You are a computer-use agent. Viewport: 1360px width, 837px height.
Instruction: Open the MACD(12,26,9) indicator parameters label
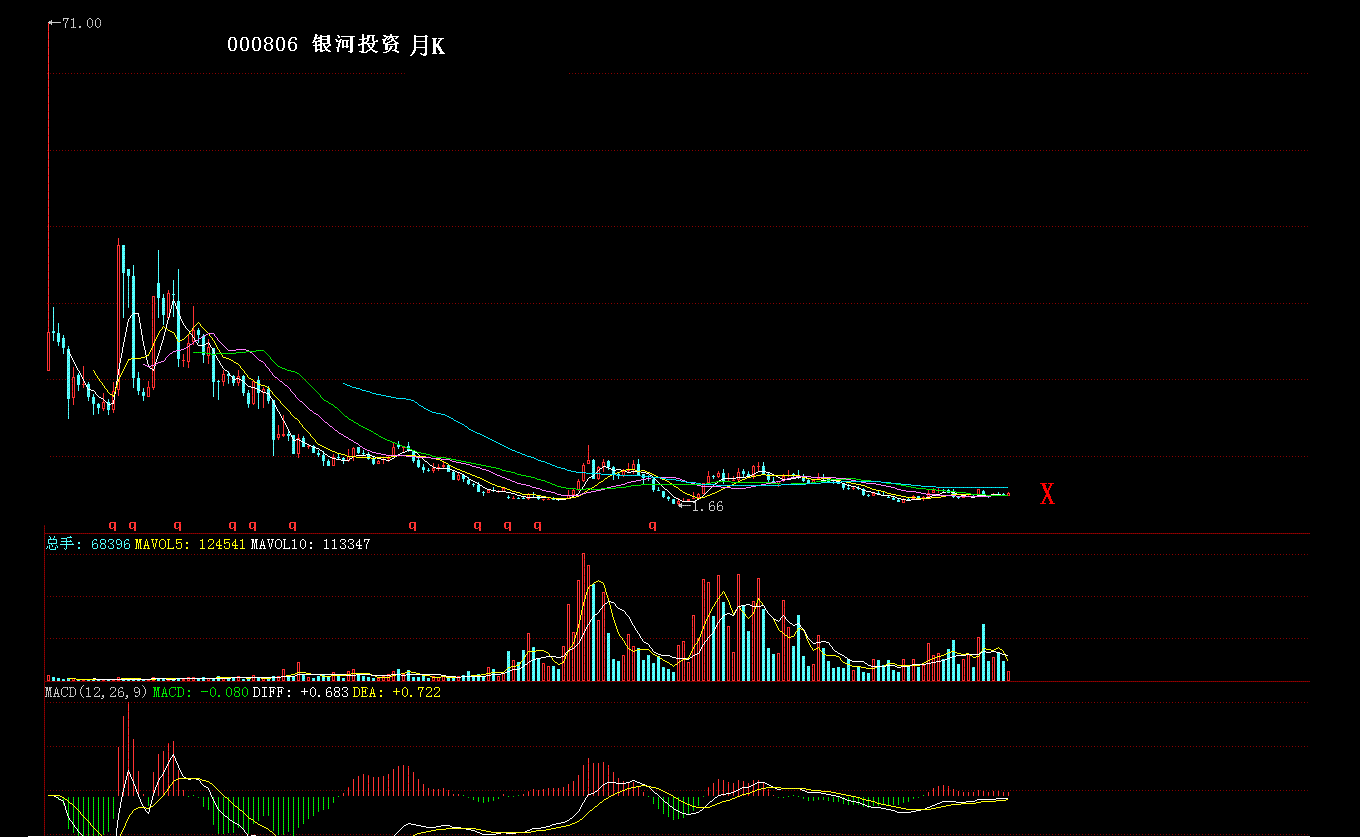[x=97, y=692]
